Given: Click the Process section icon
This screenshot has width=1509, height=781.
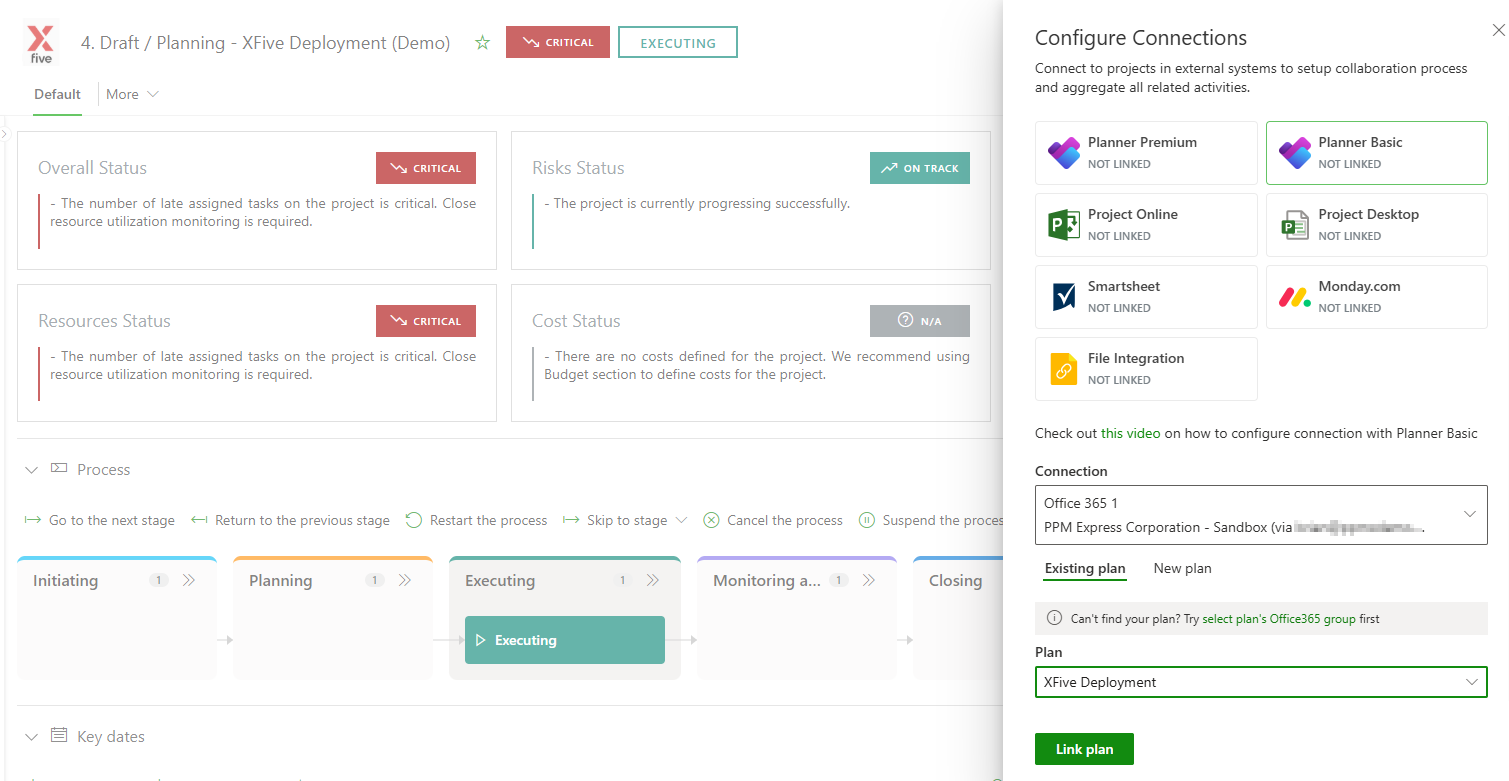Looking at the screenshot, I should [59, 468].
